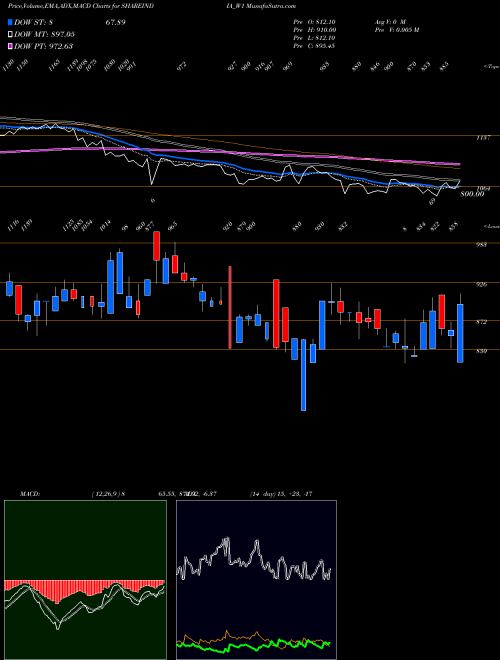500x660 pixels.
Task: Click the chart title beginning 'Price,Volume,EMA,ADX,MACD Charts for SHAREIND'
Action: click(80, 6)
